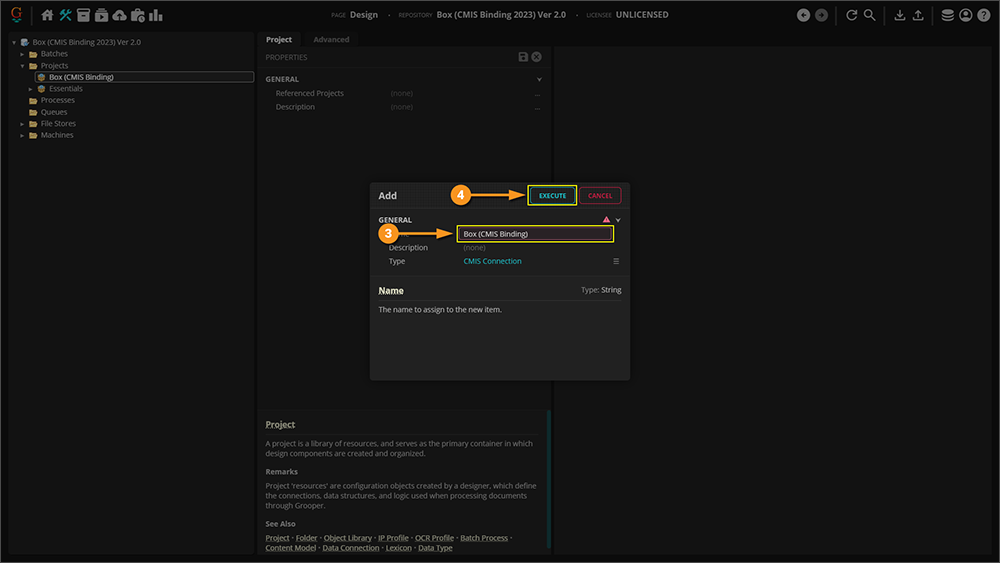Open the Type dropdown list icon
The height and width of the screenshot is (563, 1000).
tap(616, 261)
